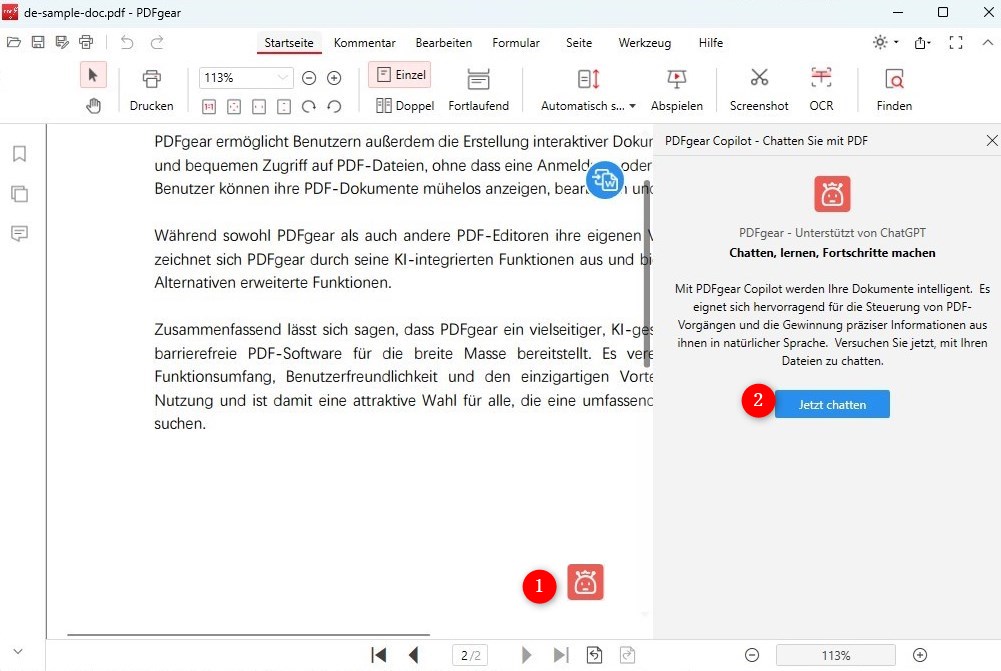Go to the previous page

click(414, 655)
